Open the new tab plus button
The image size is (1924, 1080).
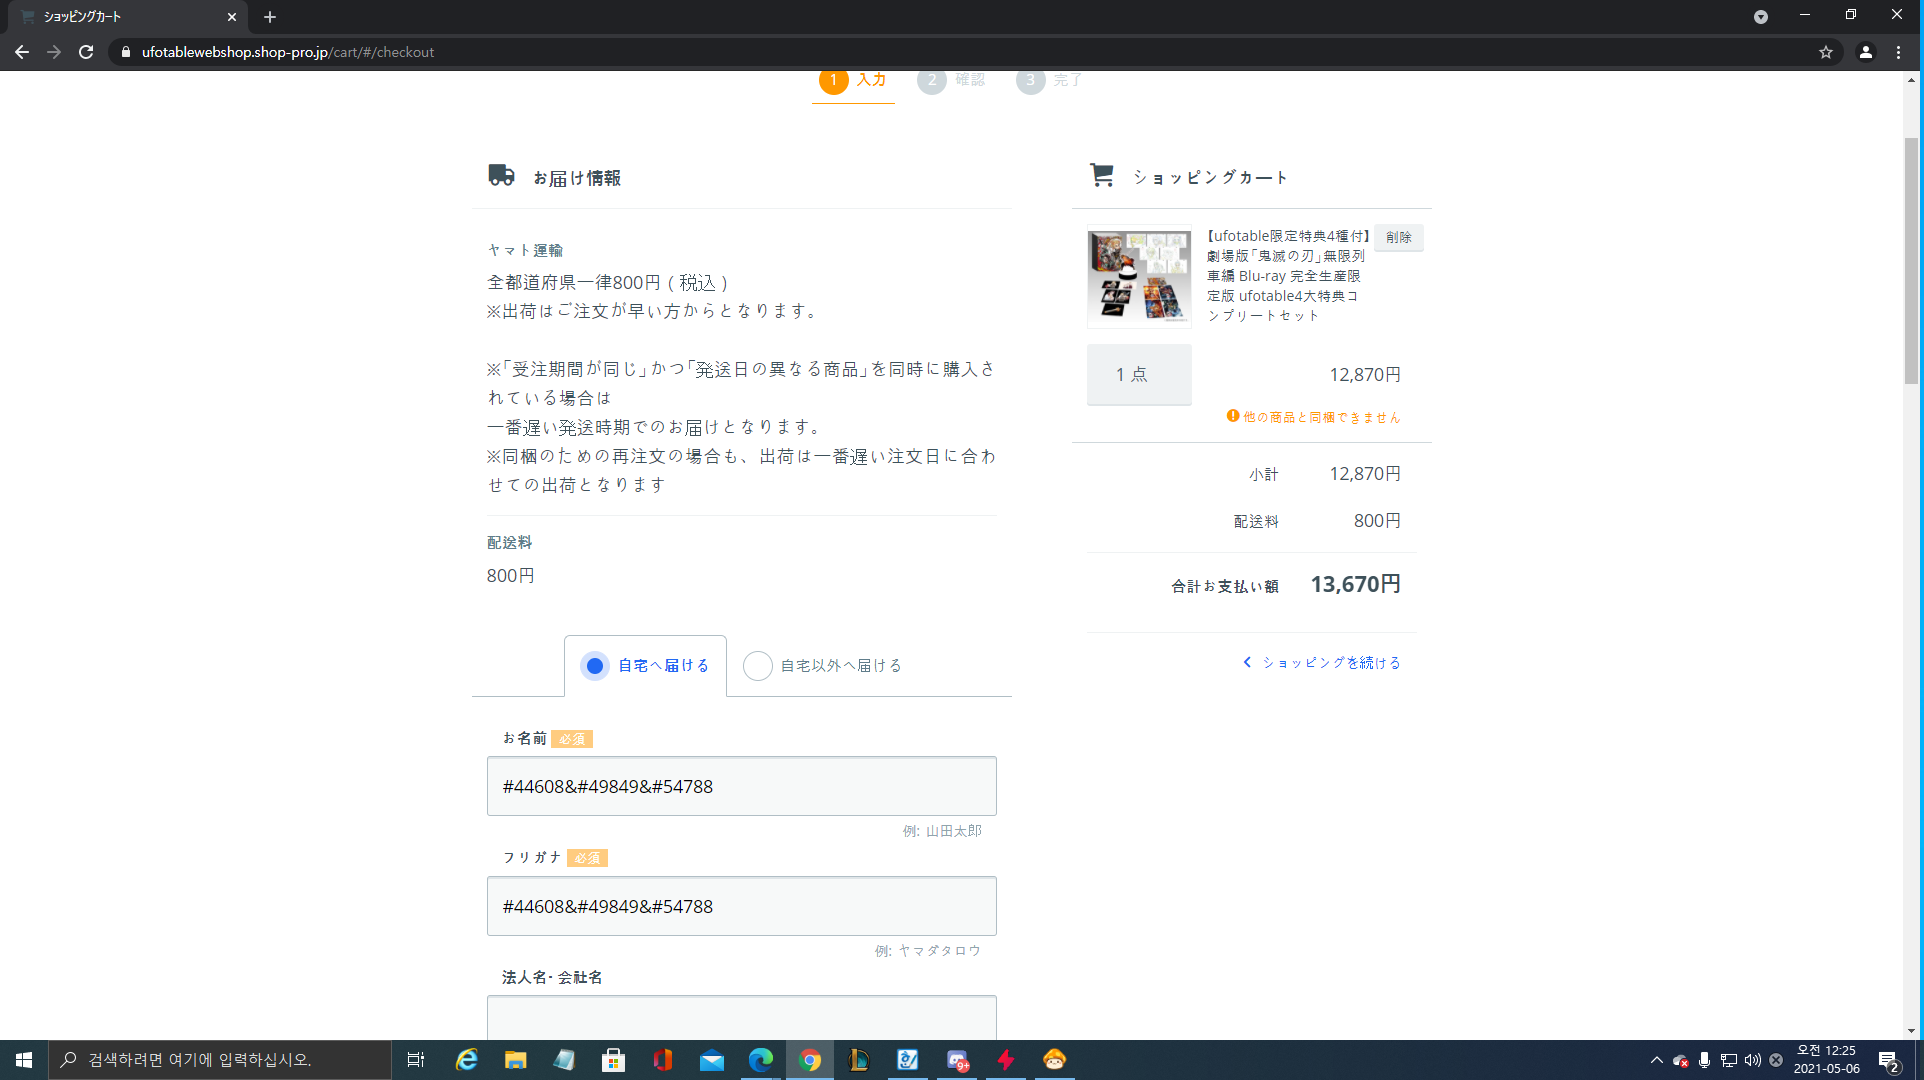click(x=270, y=17)
